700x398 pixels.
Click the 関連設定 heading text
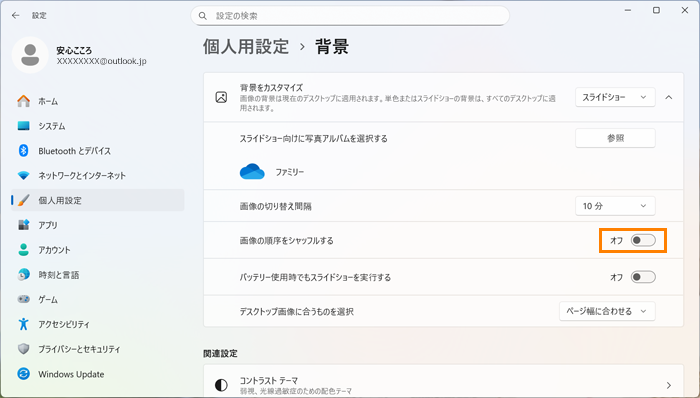[221, 353]
